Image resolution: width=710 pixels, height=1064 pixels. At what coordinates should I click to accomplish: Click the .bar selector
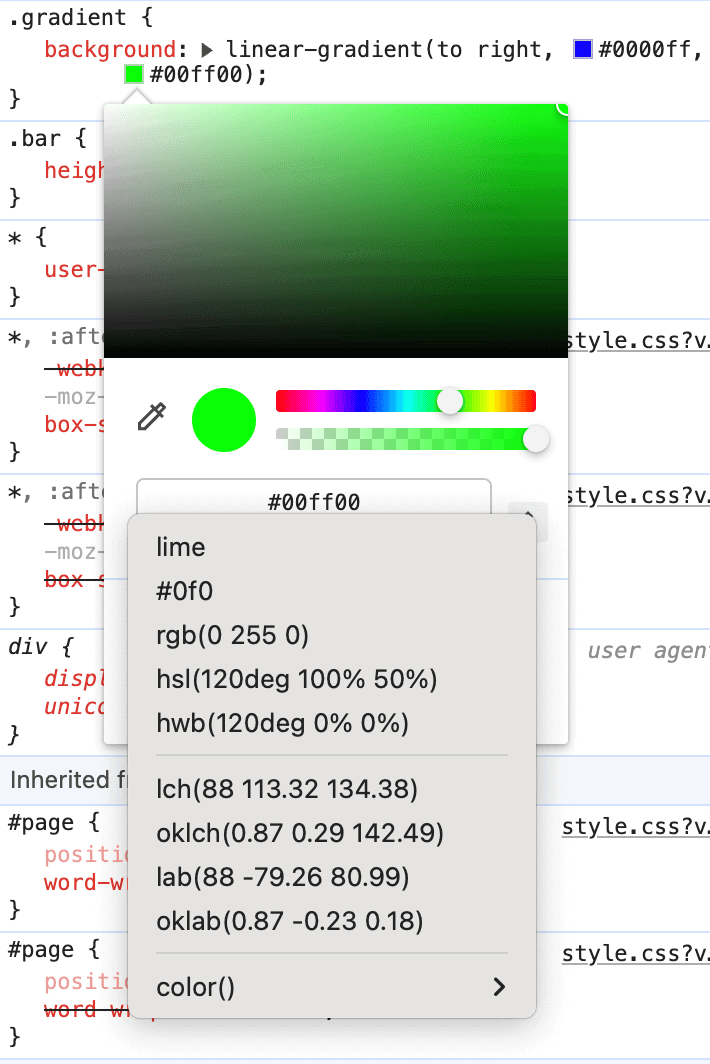click(x=35, y=138)
